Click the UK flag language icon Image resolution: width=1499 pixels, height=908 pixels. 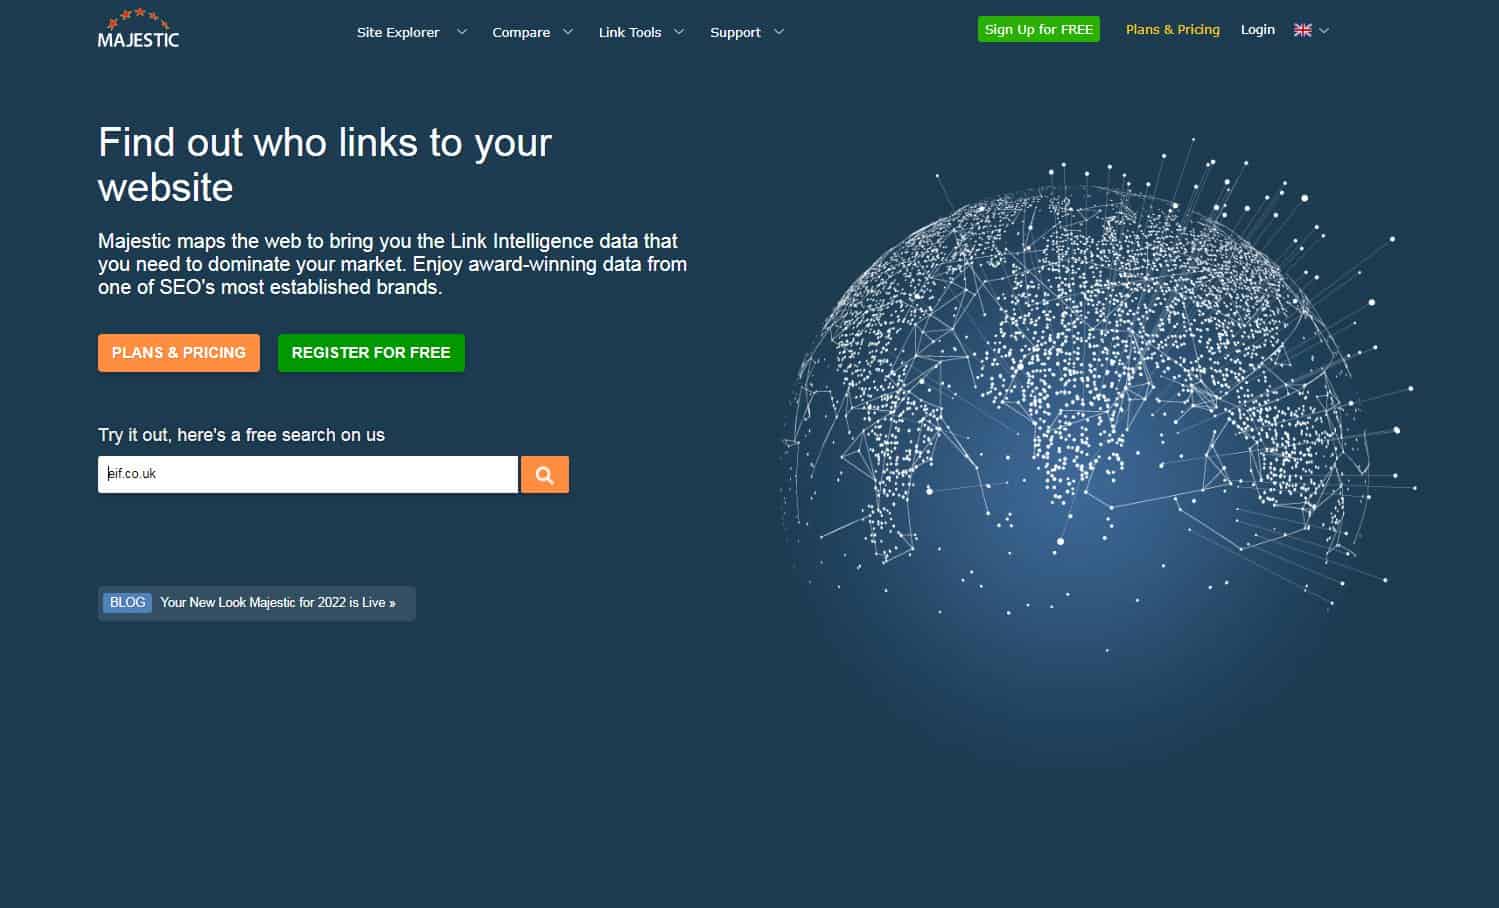(1302, 30)
